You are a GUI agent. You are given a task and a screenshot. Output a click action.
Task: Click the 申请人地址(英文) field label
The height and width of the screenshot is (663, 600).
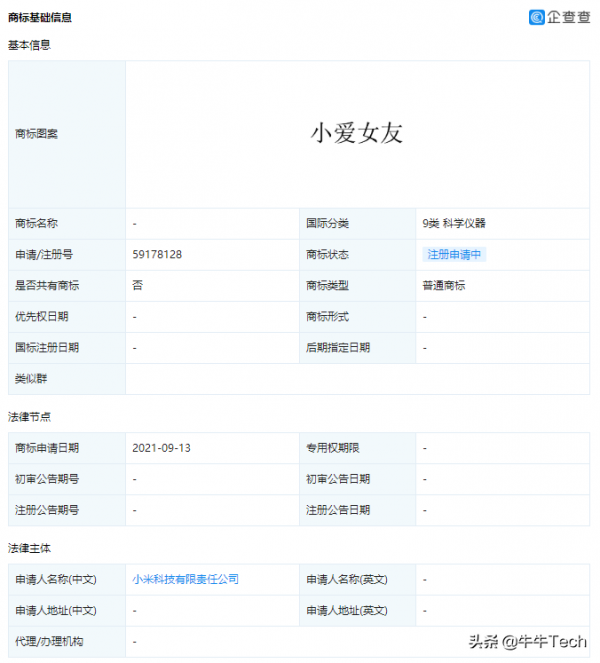coord(347,611)
